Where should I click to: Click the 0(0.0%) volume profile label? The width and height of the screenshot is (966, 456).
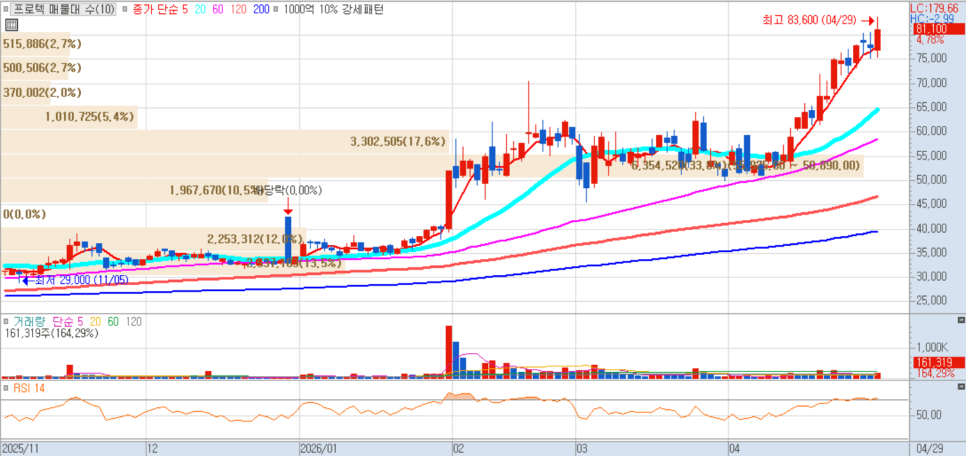pyautogui.click(x=25, y=214)
